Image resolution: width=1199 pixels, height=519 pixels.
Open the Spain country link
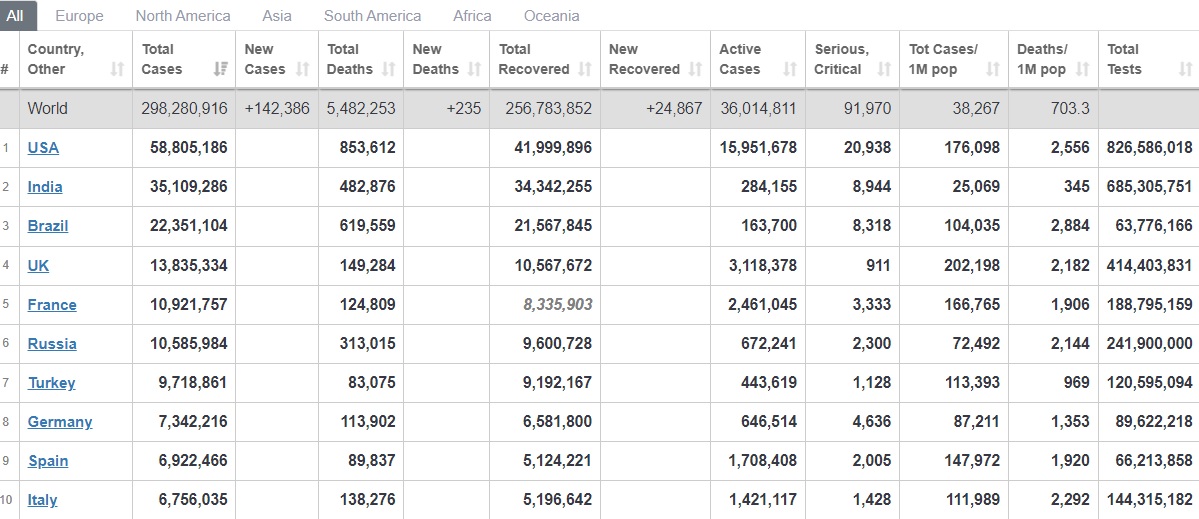point(48,461)
